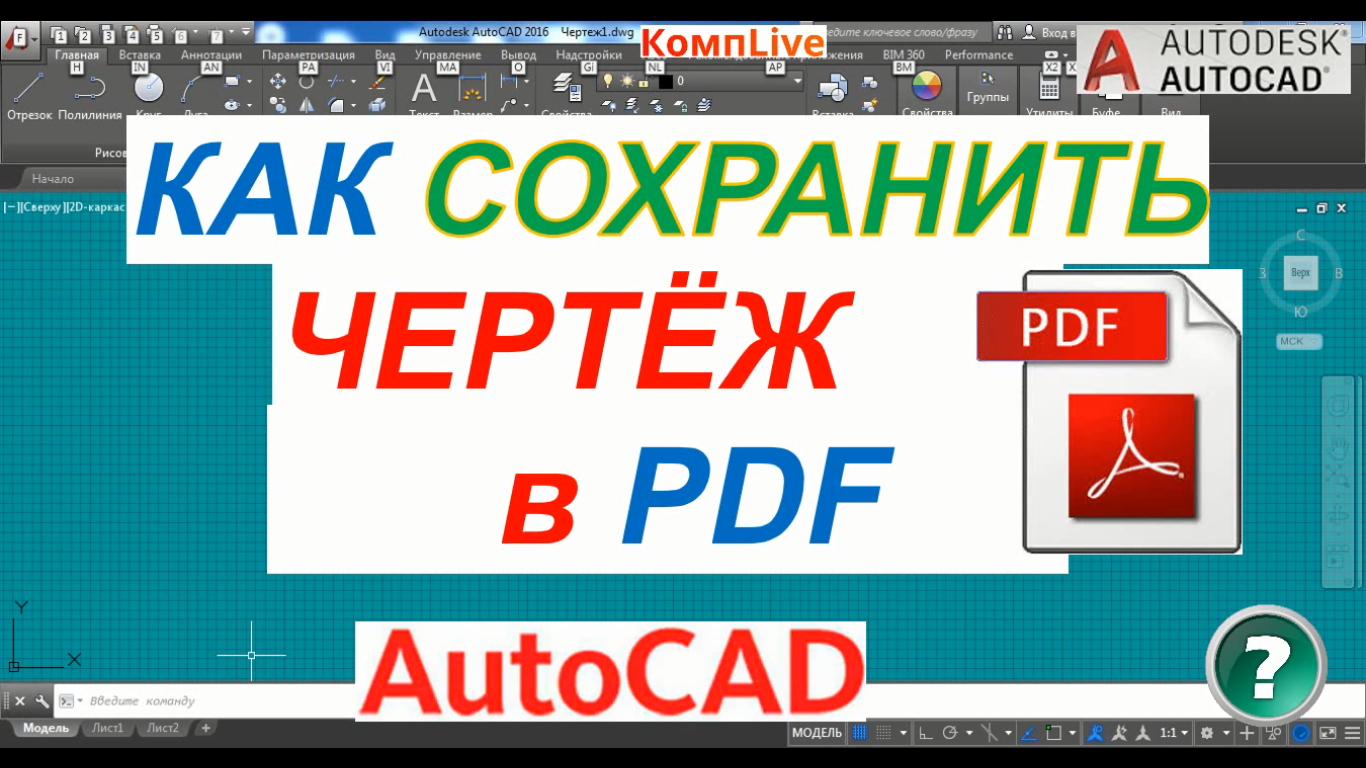Choose the Rotate tool in the ribbon

pyautogui.click(x=307, y=81)
